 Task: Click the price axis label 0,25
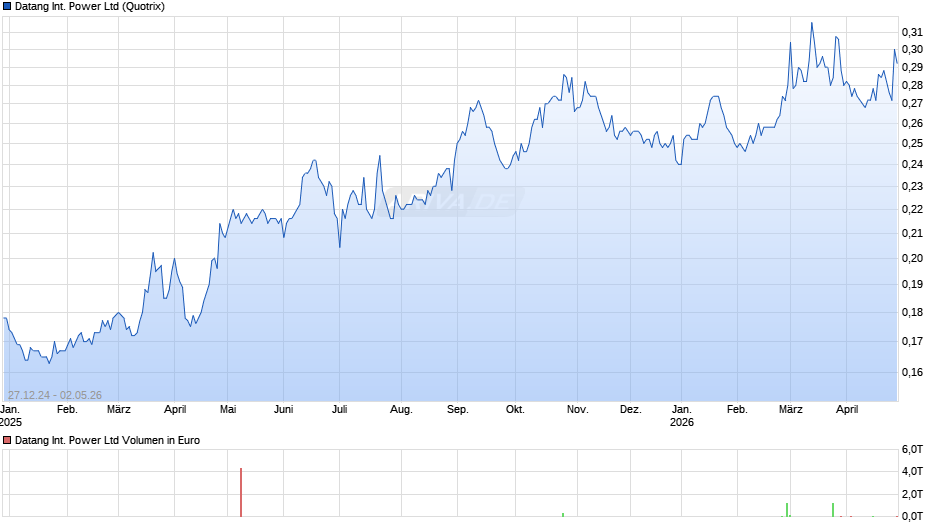(x=912, y=143)
